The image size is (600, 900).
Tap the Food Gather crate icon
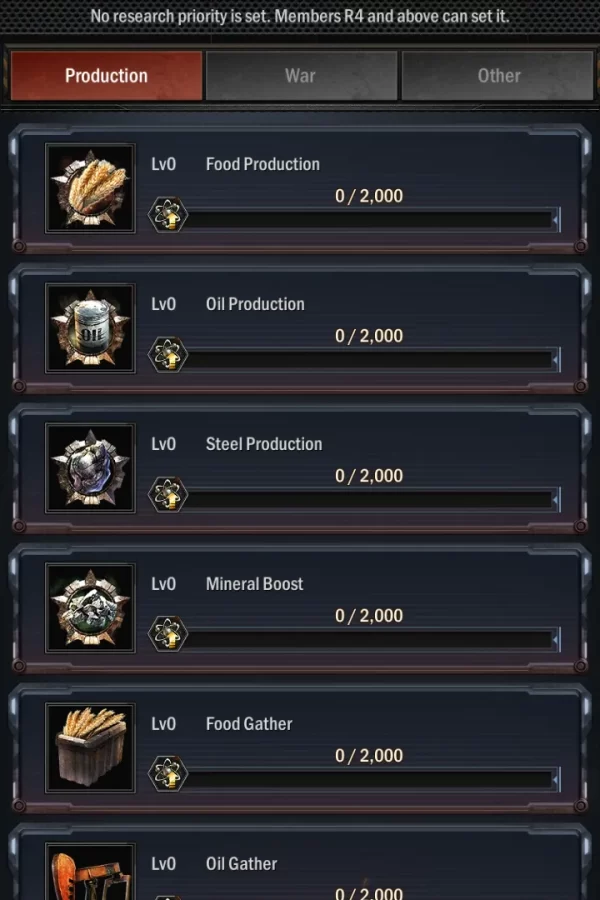90,748
